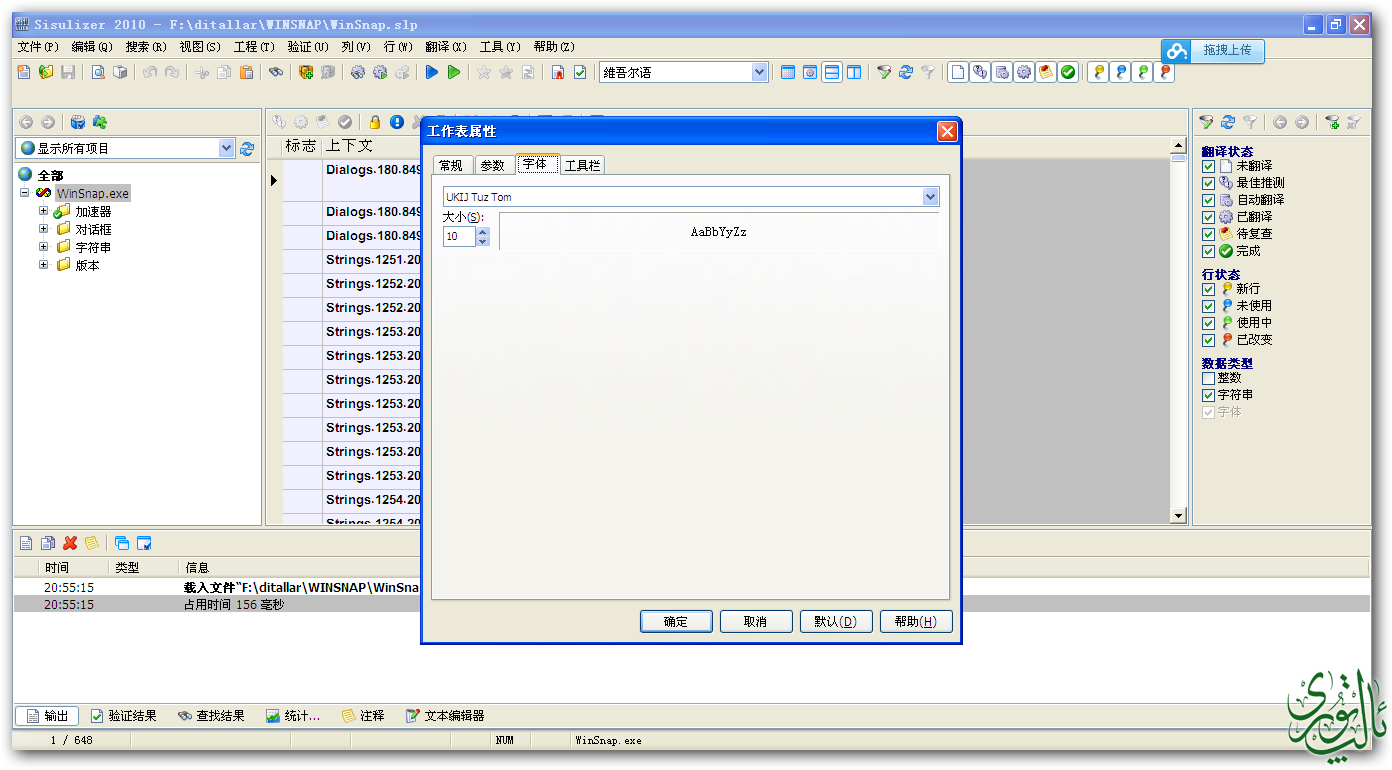The width and height of the screenshot is (1392, 770).
Task: Click the cloud upload 拖拽上传 icon
Action: pyautogui.click(x=1178, y=50)
